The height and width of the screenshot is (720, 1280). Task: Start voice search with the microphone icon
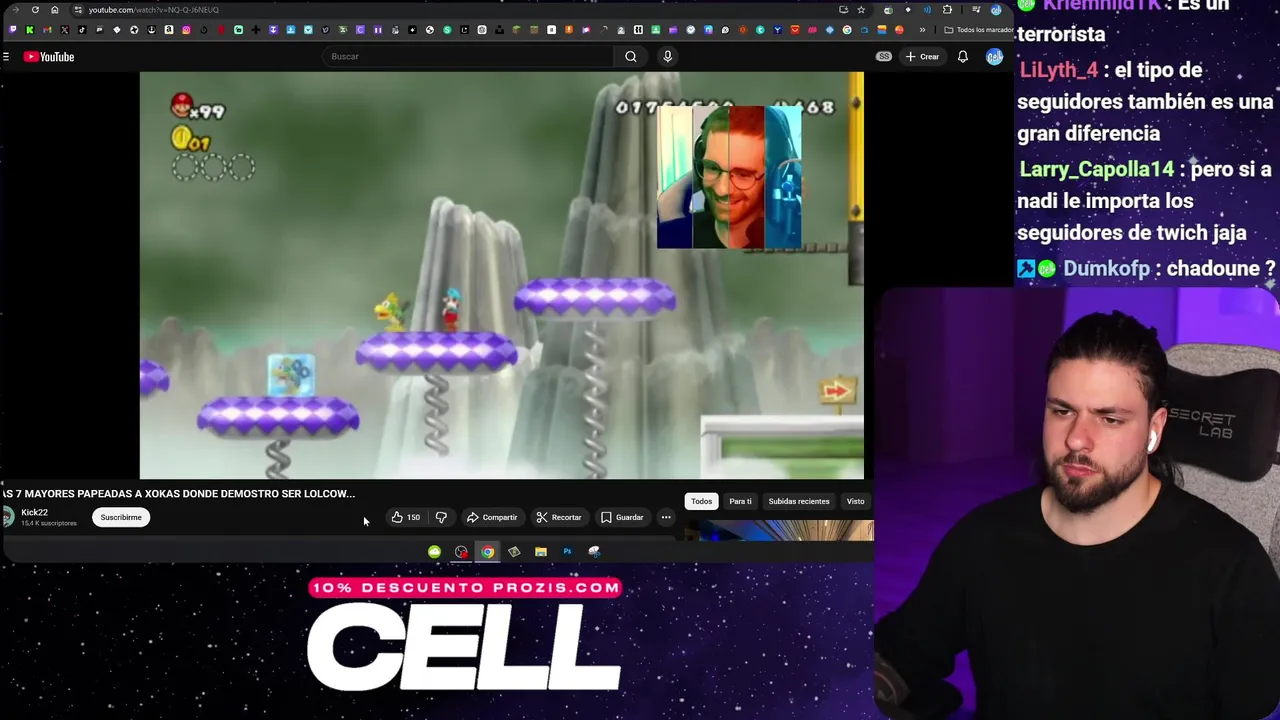point(667,56)
